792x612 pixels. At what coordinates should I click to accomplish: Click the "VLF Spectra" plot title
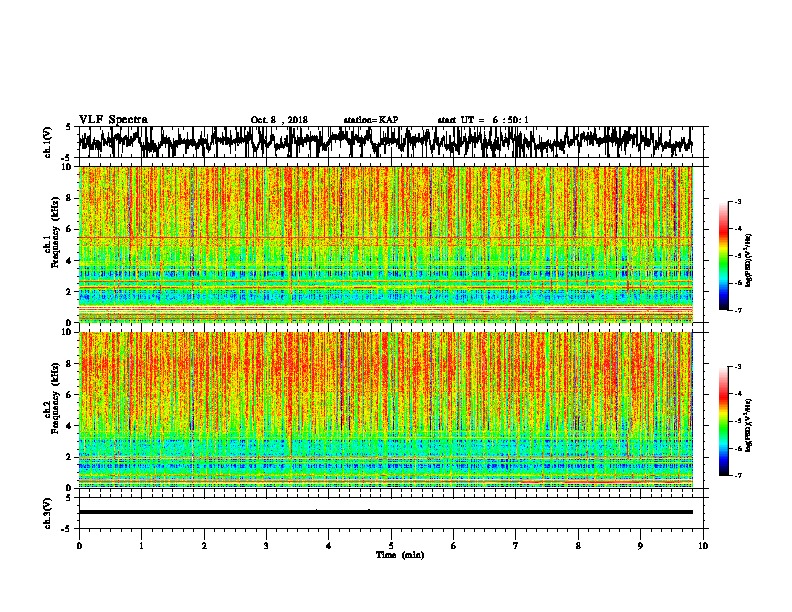(x=113, y=120)
